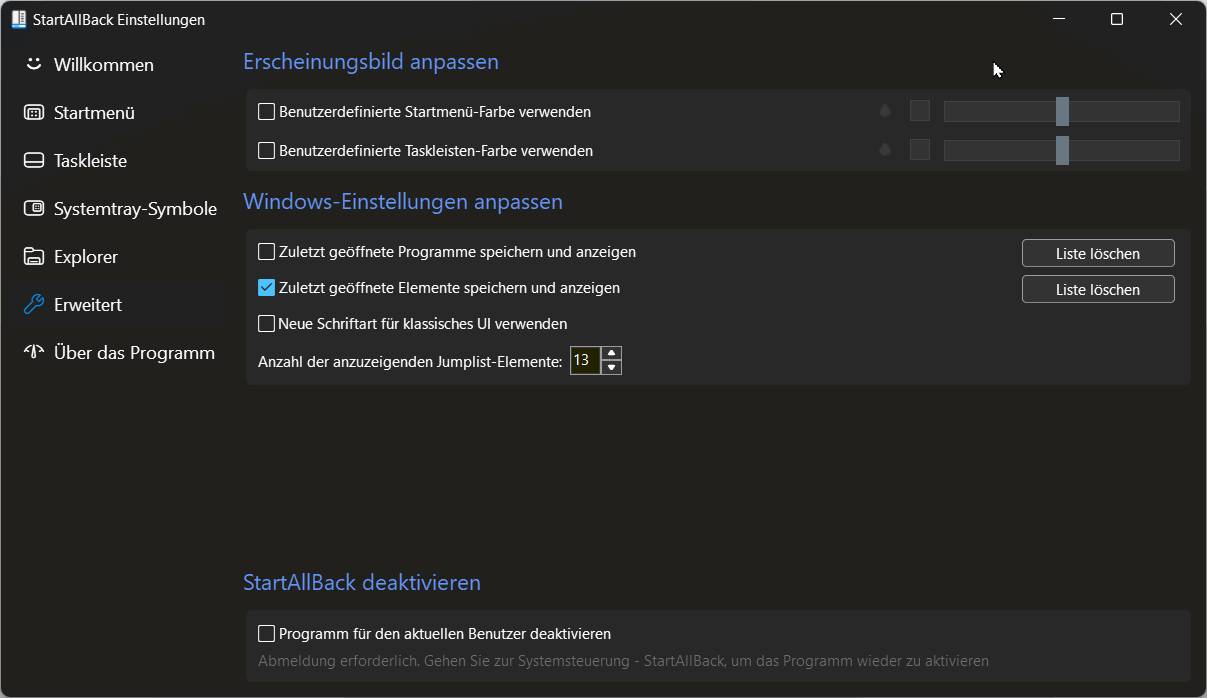Click the Explorer folder icon
This screenshot has height=698, width=1207.
(34, 257)
